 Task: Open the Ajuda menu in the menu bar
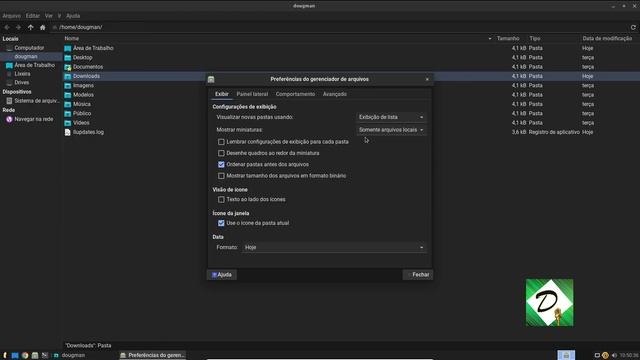73,16
